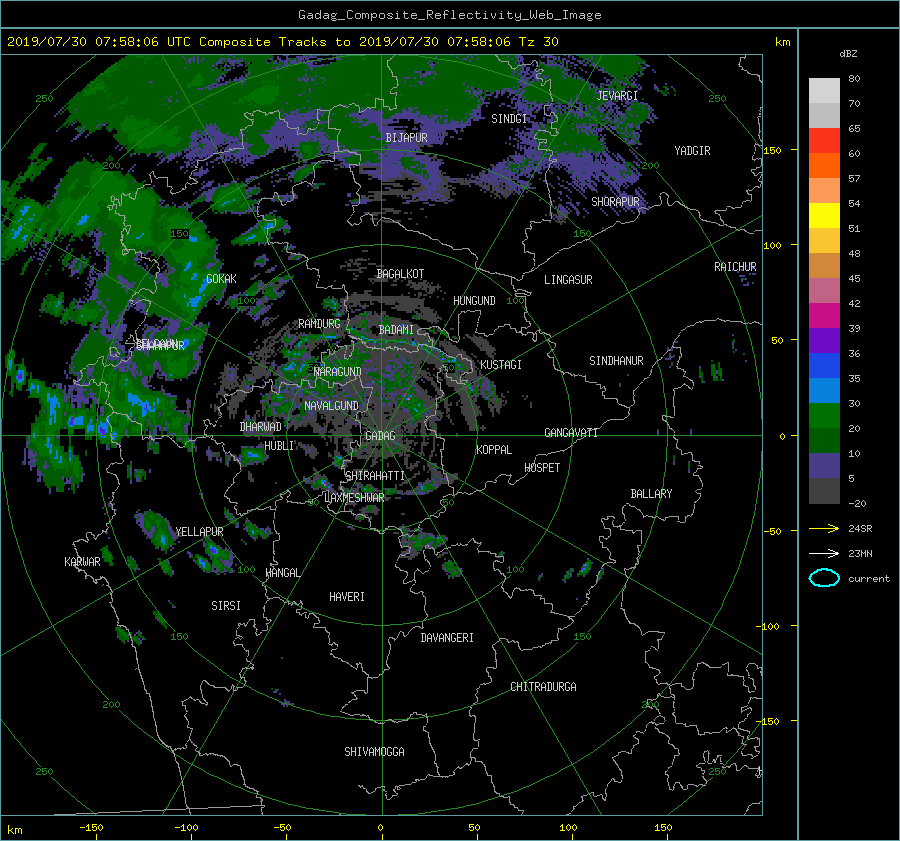Click the red 60-65 dBZ color swatch
Viewport: 900px width, 841px height.
click(x=824, y=141)
